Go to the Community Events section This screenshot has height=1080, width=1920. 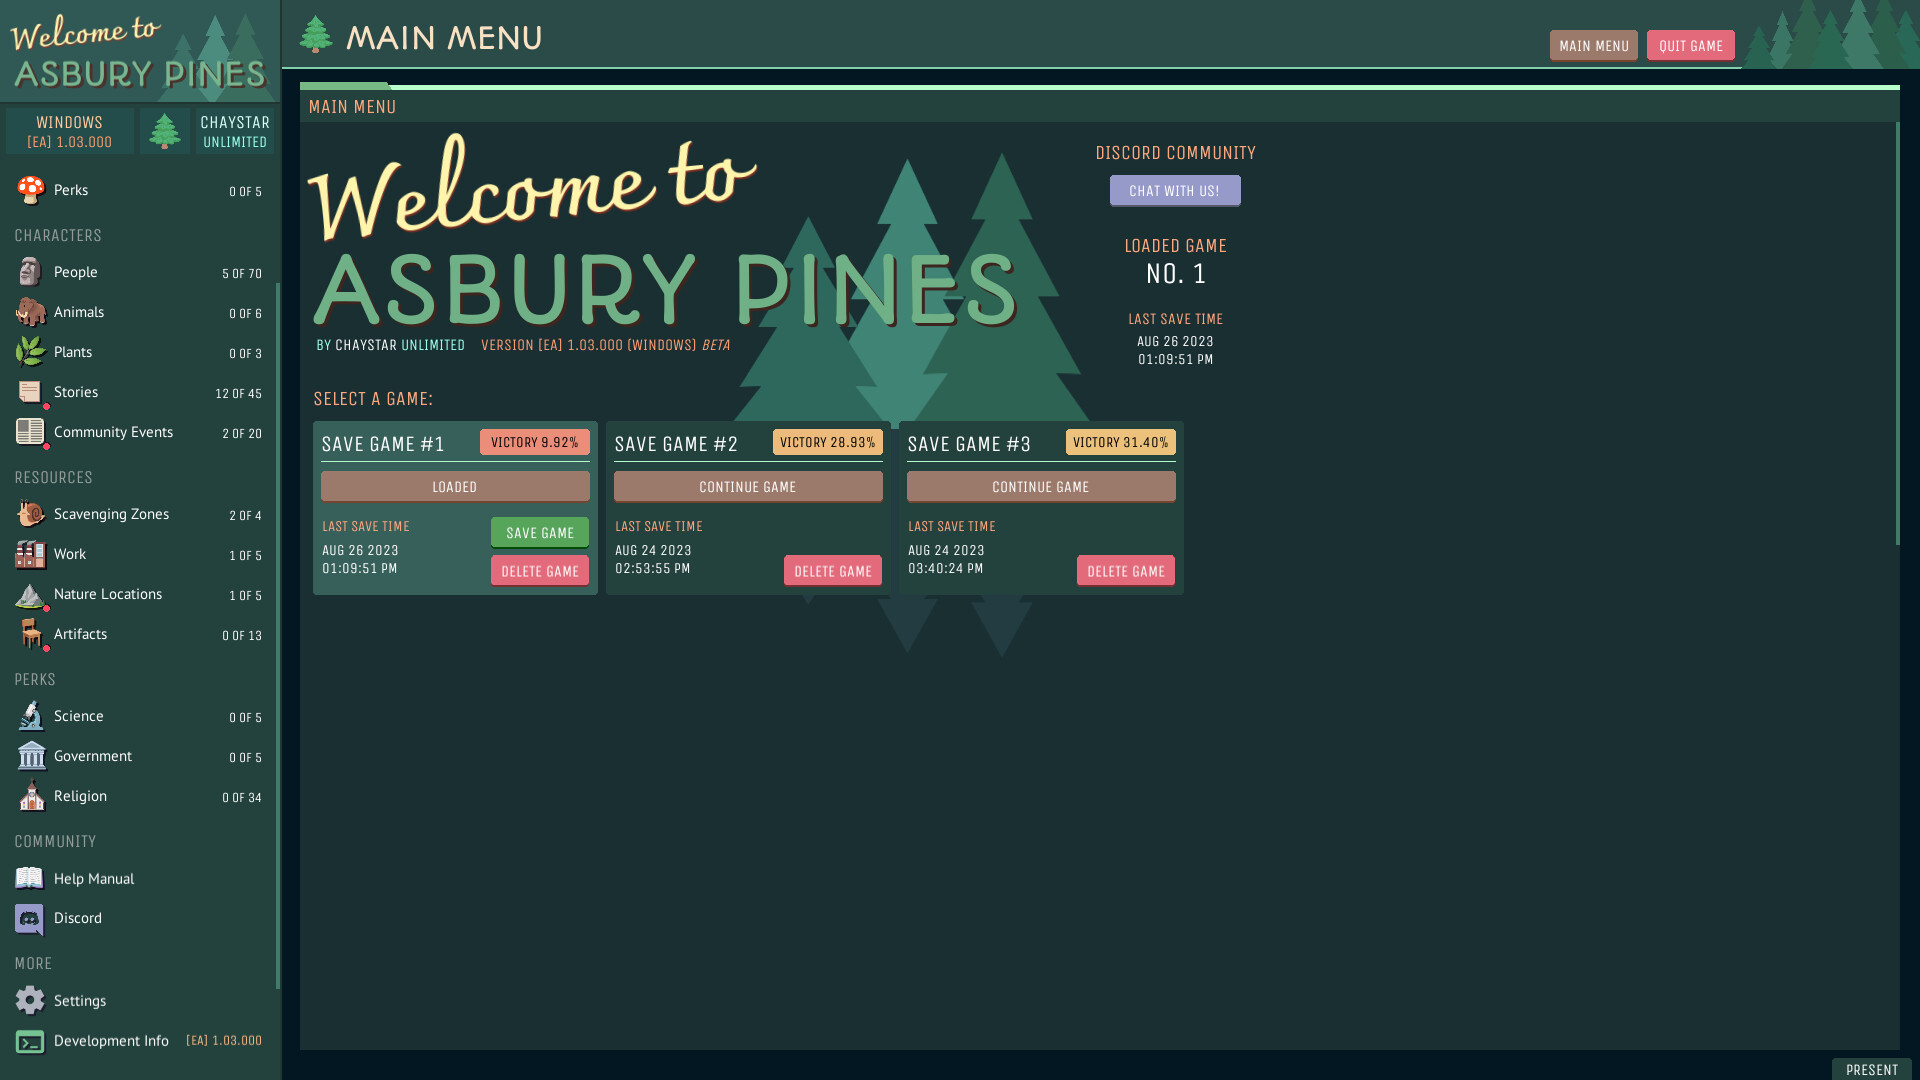pos(113,432)
